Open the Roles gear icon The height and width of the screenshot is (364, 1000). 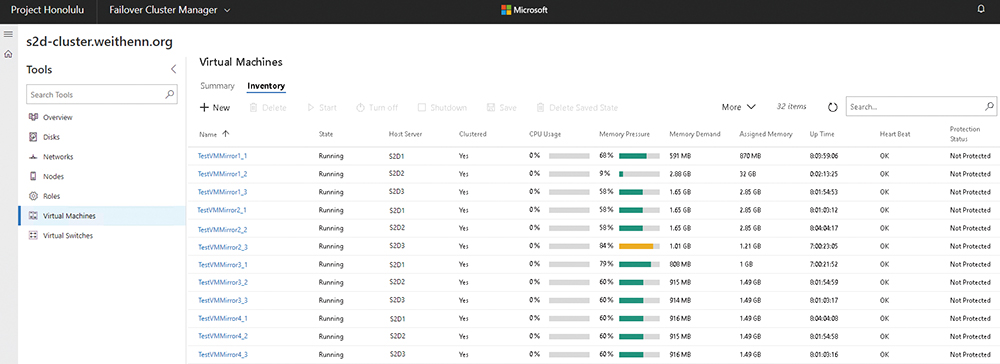[x=33, y=196]
